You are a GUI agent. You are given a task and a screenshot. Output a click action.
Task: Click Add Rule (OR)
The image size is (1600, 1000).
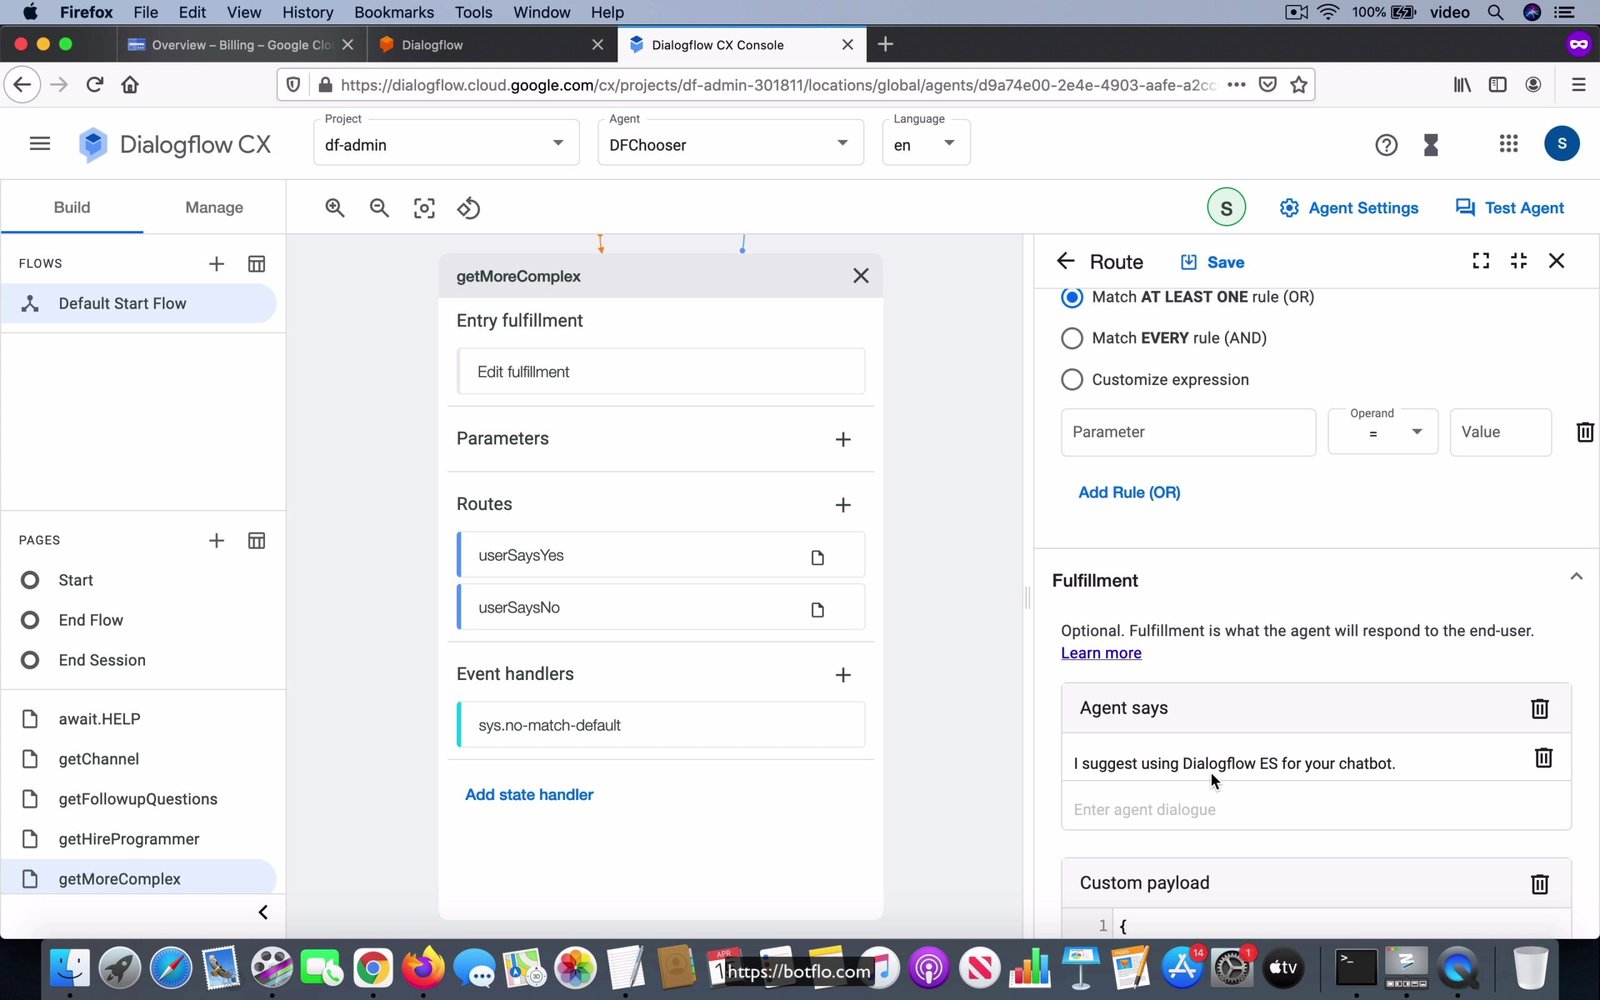(x=1129, y=492)
